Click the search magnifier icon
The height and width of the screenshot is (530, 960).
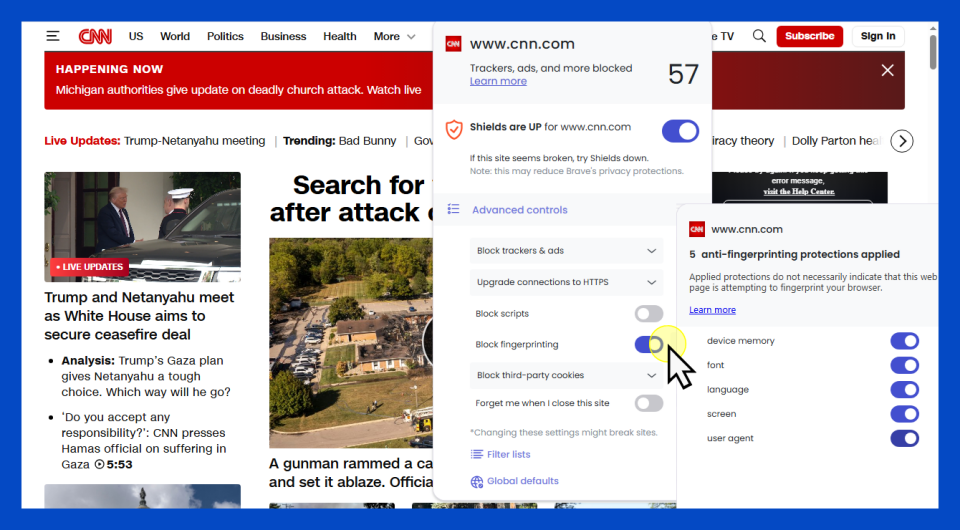point(759,36)
